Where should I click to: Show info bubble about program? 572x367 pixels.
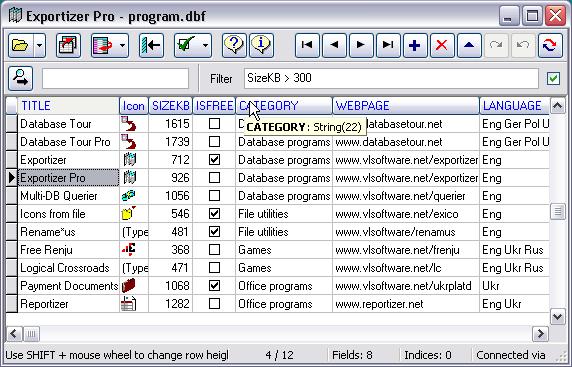(x=261, y=45)
